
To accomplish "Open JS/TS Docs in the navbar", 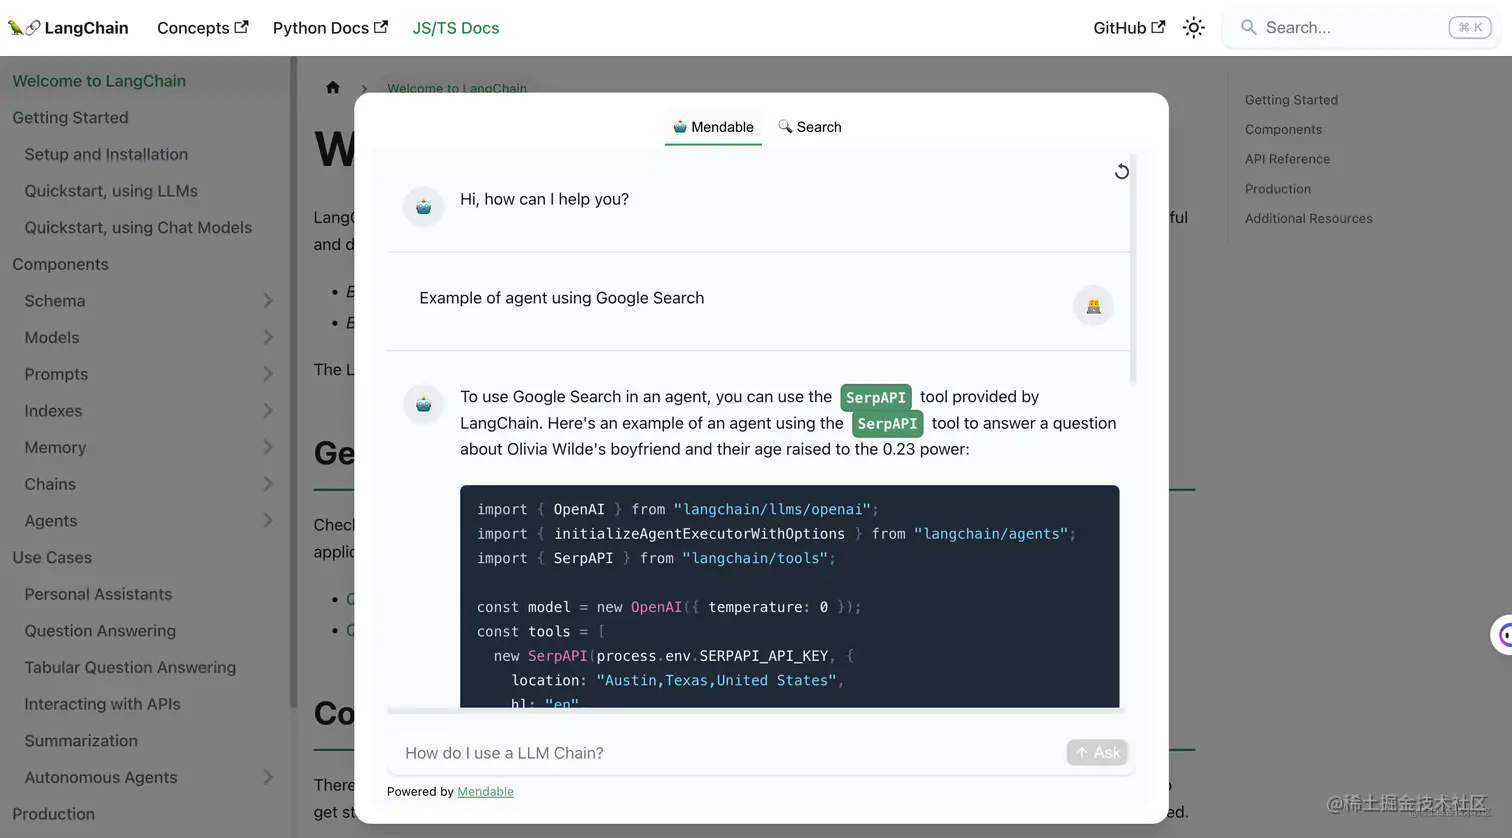I will tap(456, 28).
